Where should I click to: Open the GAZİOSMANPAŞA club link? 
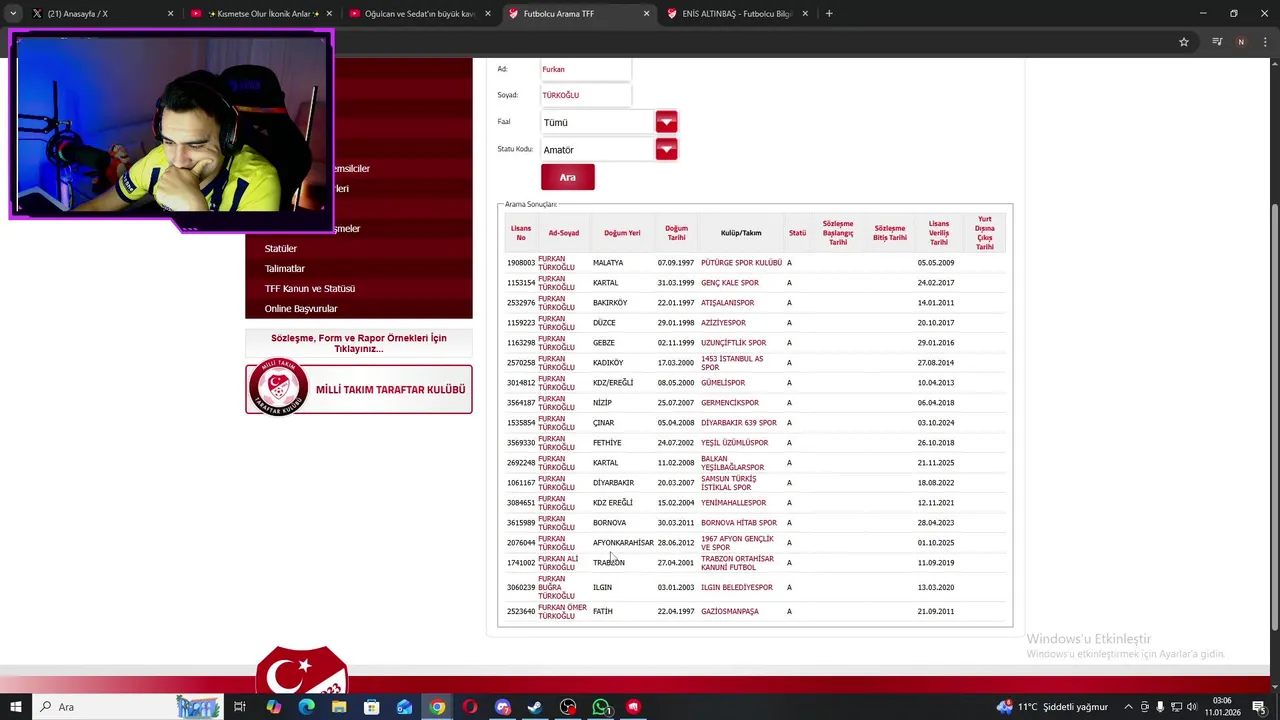[730, 611]
